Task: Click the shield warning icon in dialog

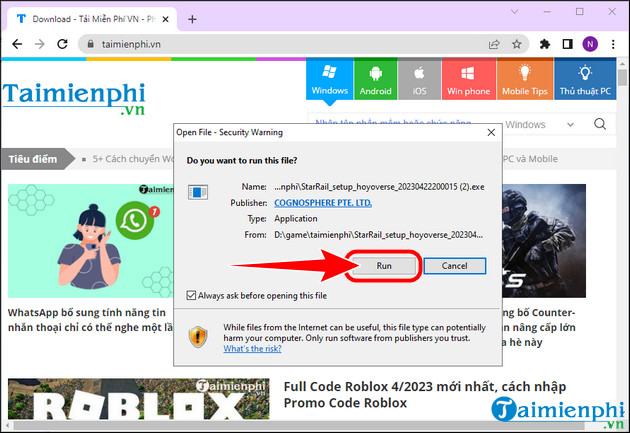Action: (198, 337)
